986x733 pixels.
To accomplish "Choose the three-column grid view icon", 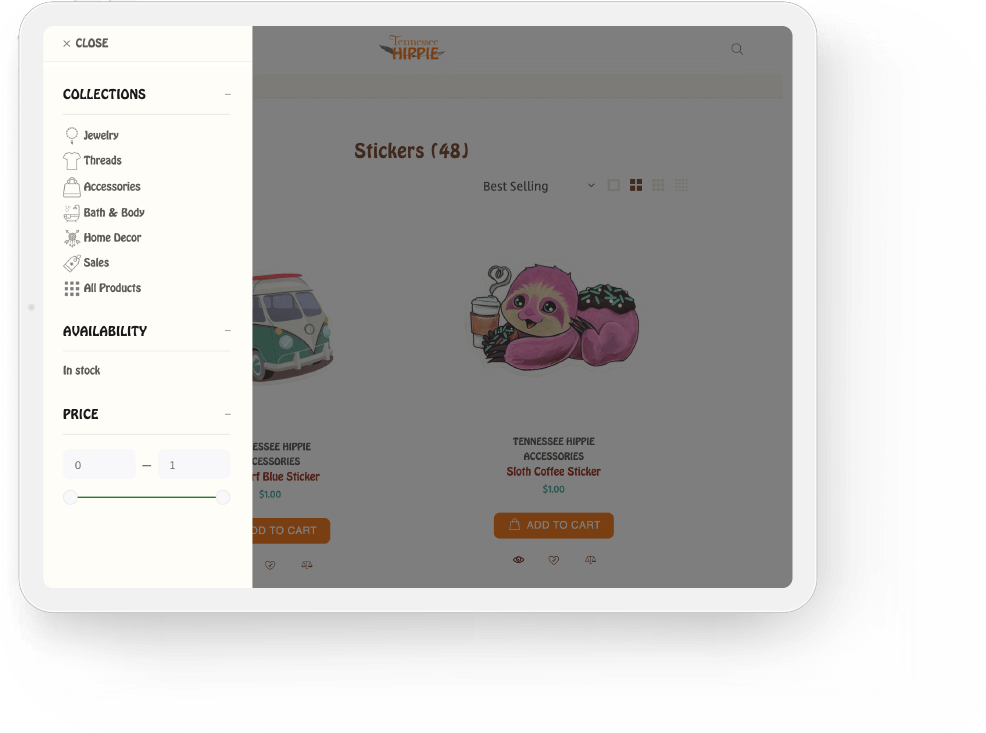I will point(658,185).
